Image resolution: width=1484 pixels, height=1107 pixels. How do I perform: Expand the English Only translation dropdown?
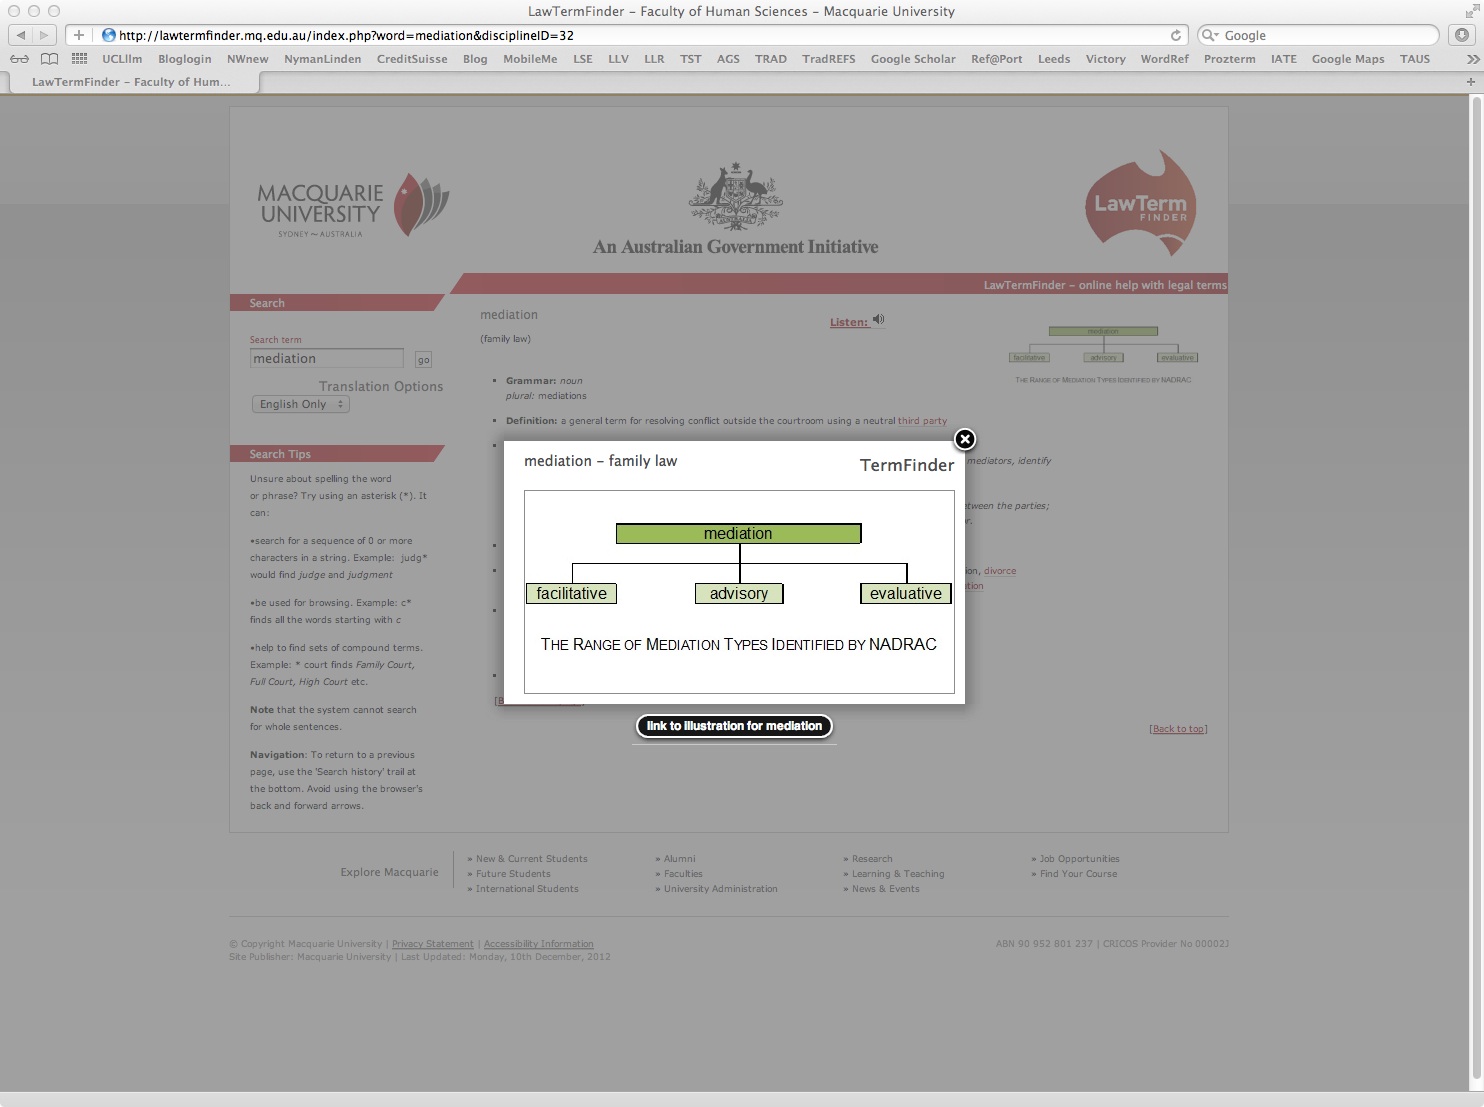coord(300,404)
